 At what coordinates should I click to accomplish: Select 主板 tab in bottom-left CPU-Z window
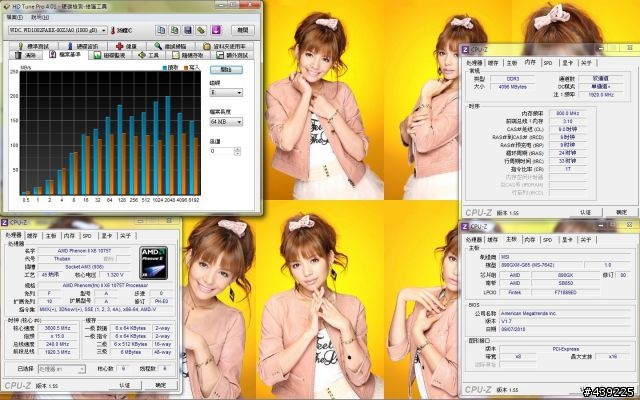[x=51, y=236]
